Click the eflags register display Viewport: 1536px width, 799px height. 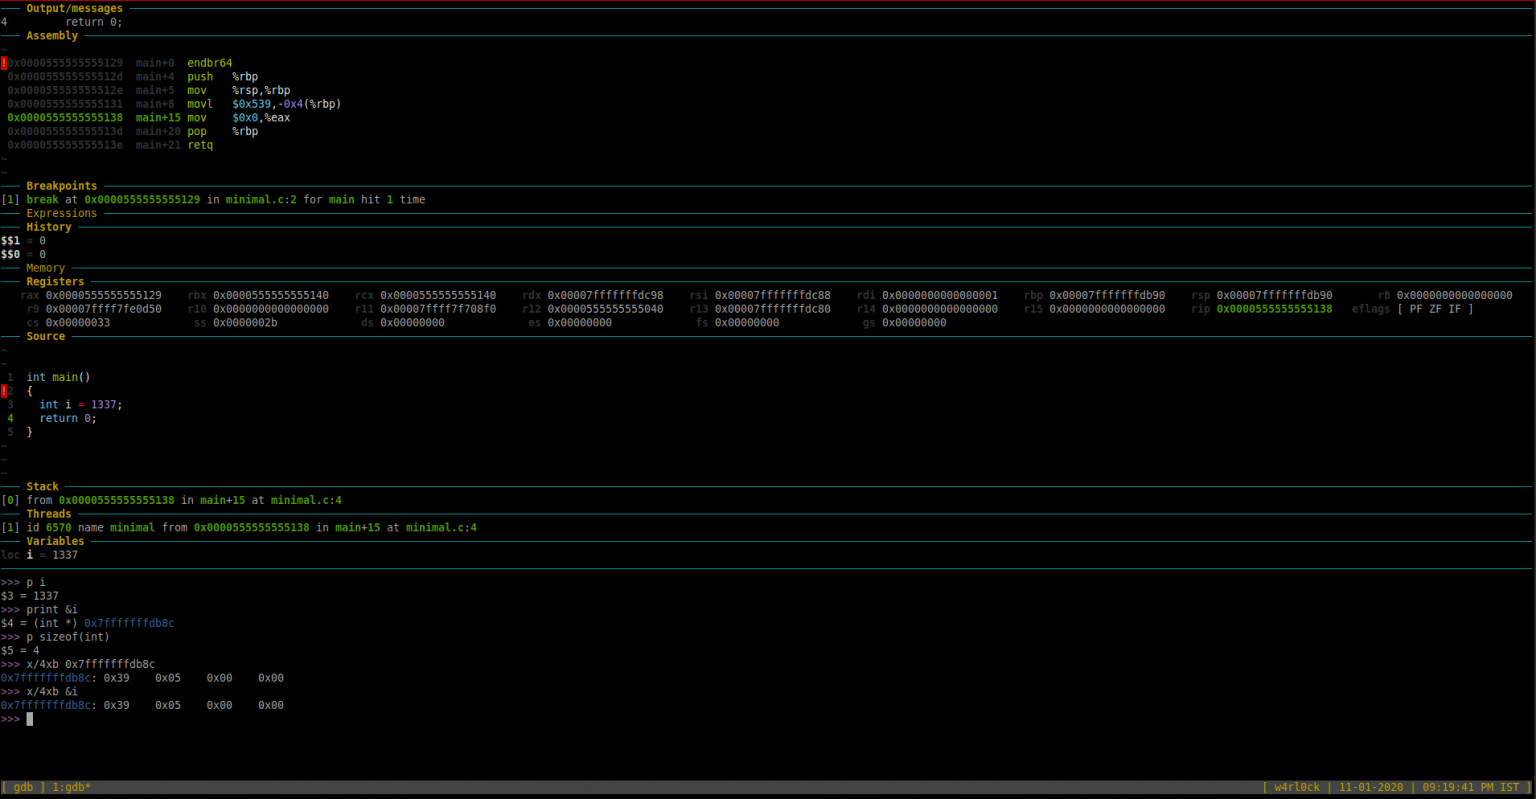tap(1412, 308)
